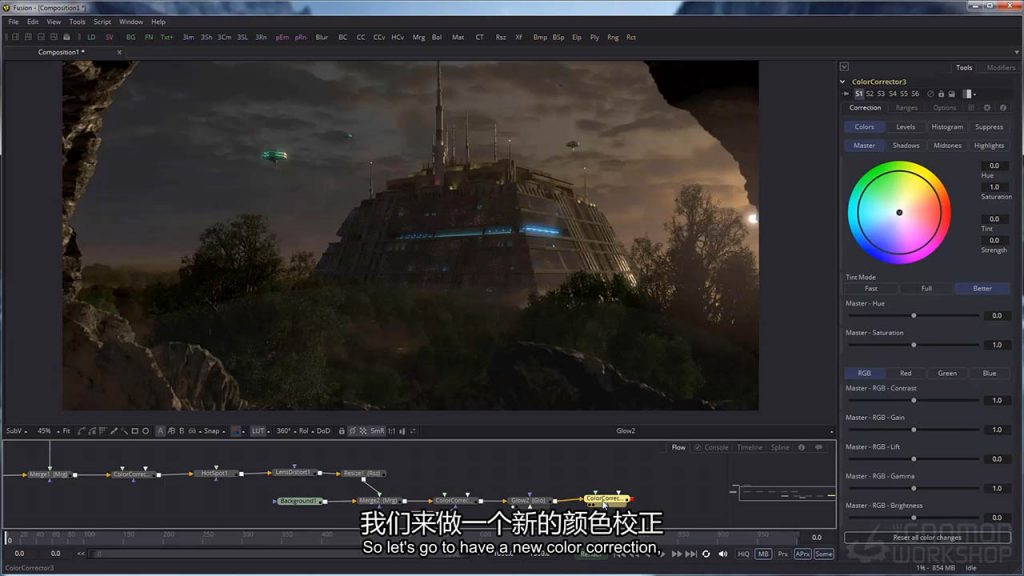Click the gear settings icon in tool tabs
Viewport: 1024px width, 576px height.
(987, 108)
